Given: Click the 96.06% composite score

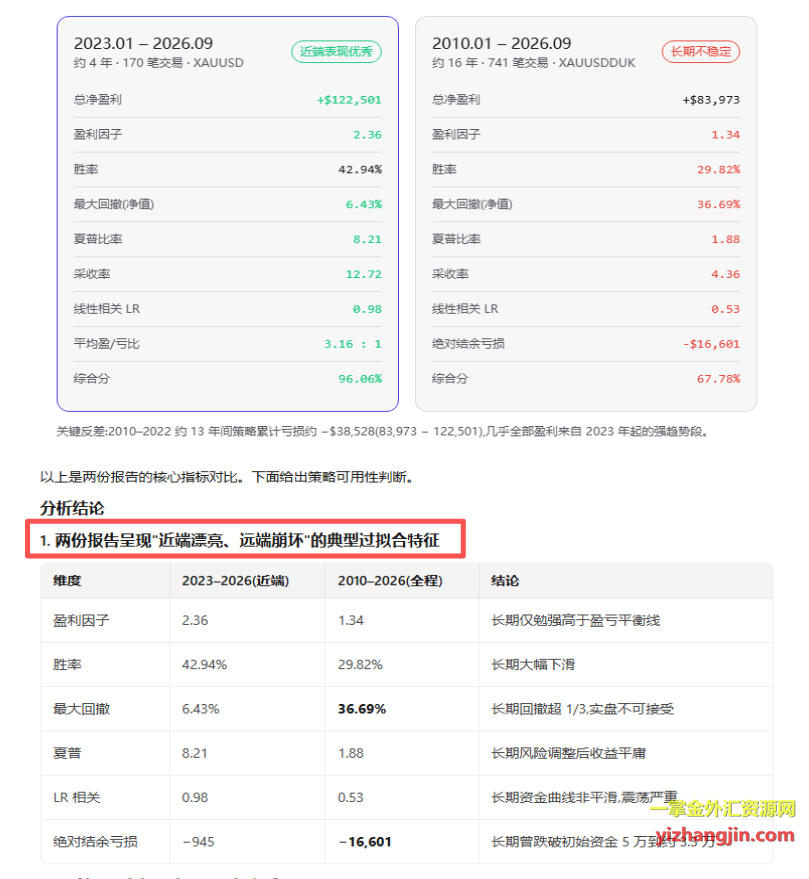Looking at the screenshot, I should click(x=359, y=379).
